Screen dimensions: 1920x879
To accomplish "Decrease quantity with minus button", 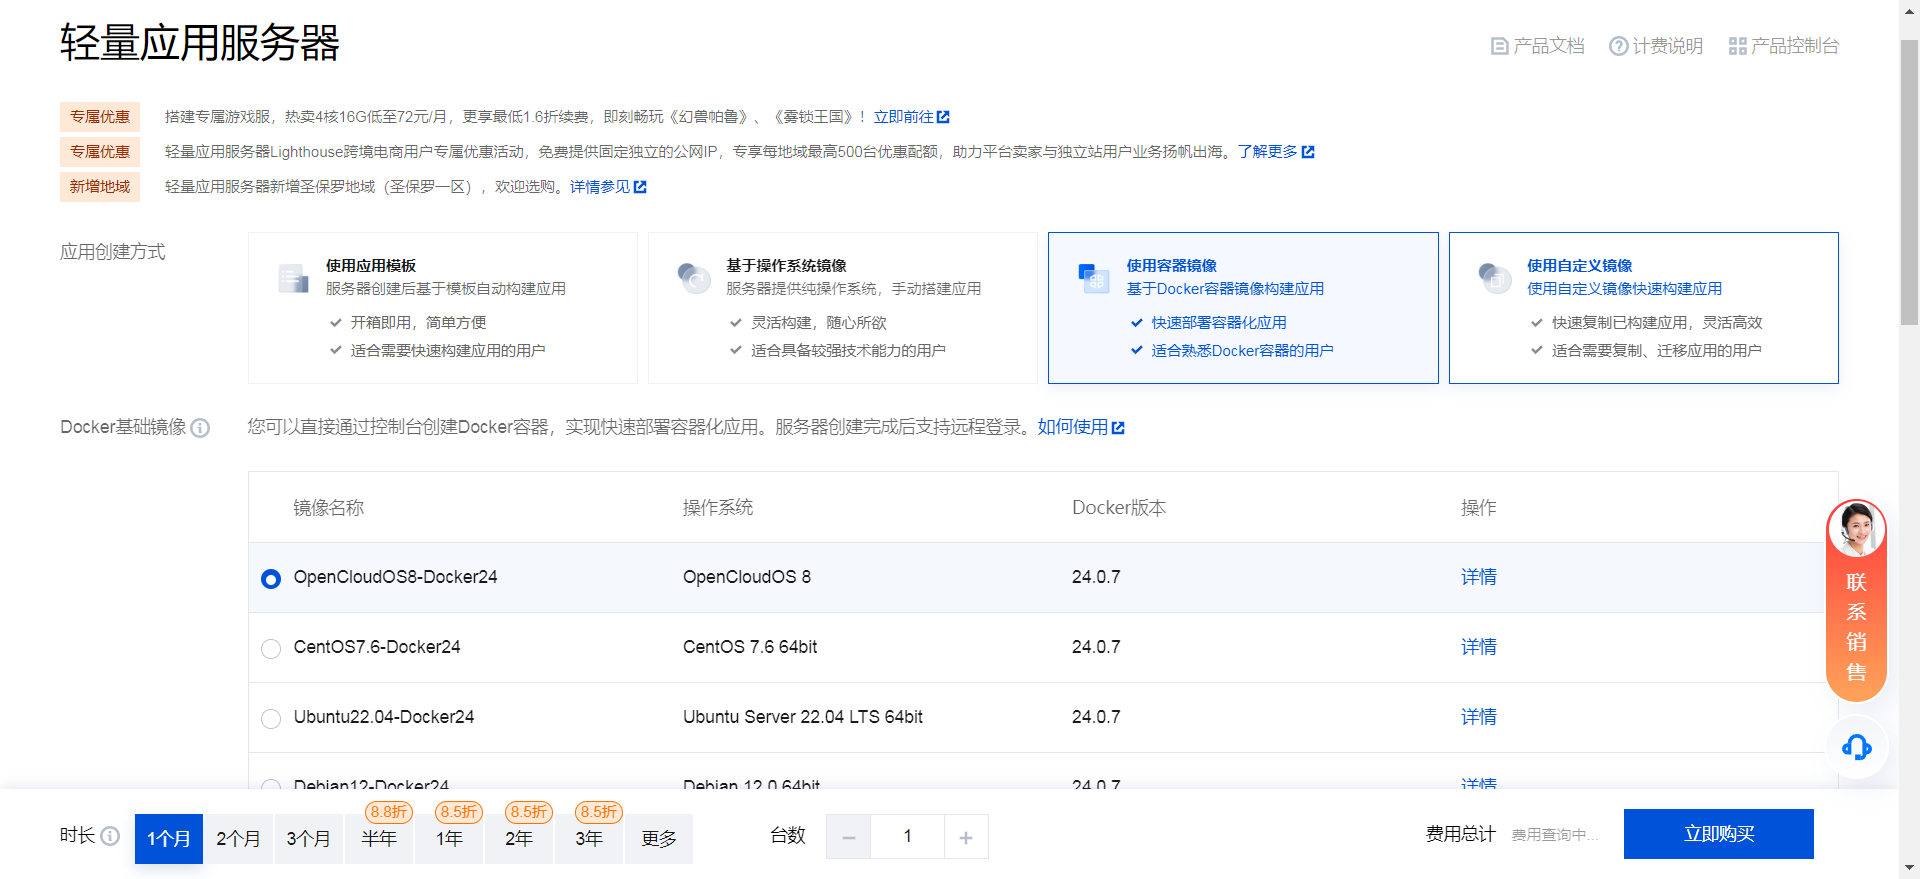I will pyautogui.click(x=849, y=837).
